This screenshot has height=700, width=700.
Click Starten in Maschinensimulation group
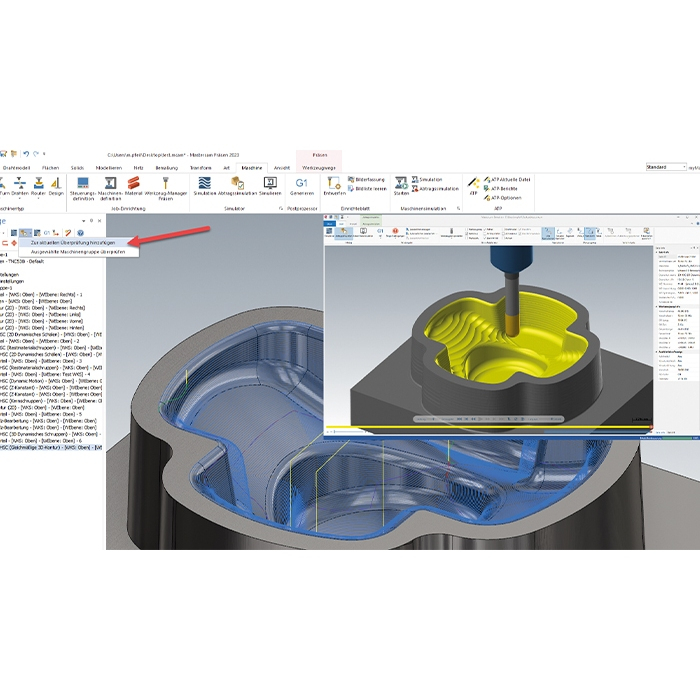(401, 186)
